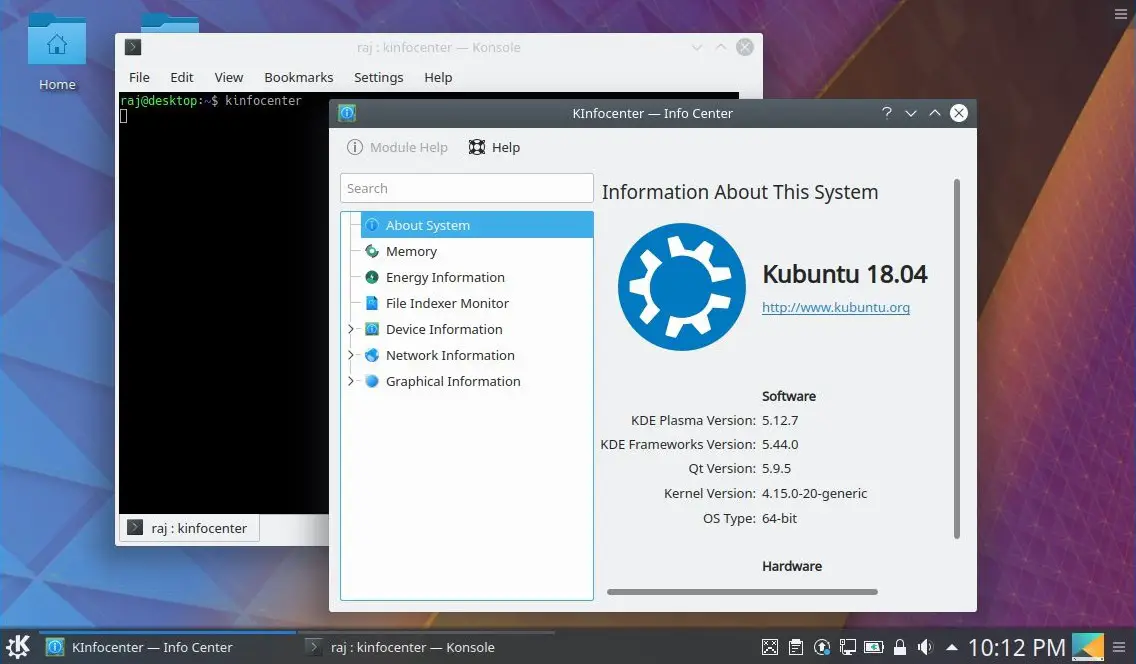
Task: Expand the Device Information tree node
Action: coord(351,329)
